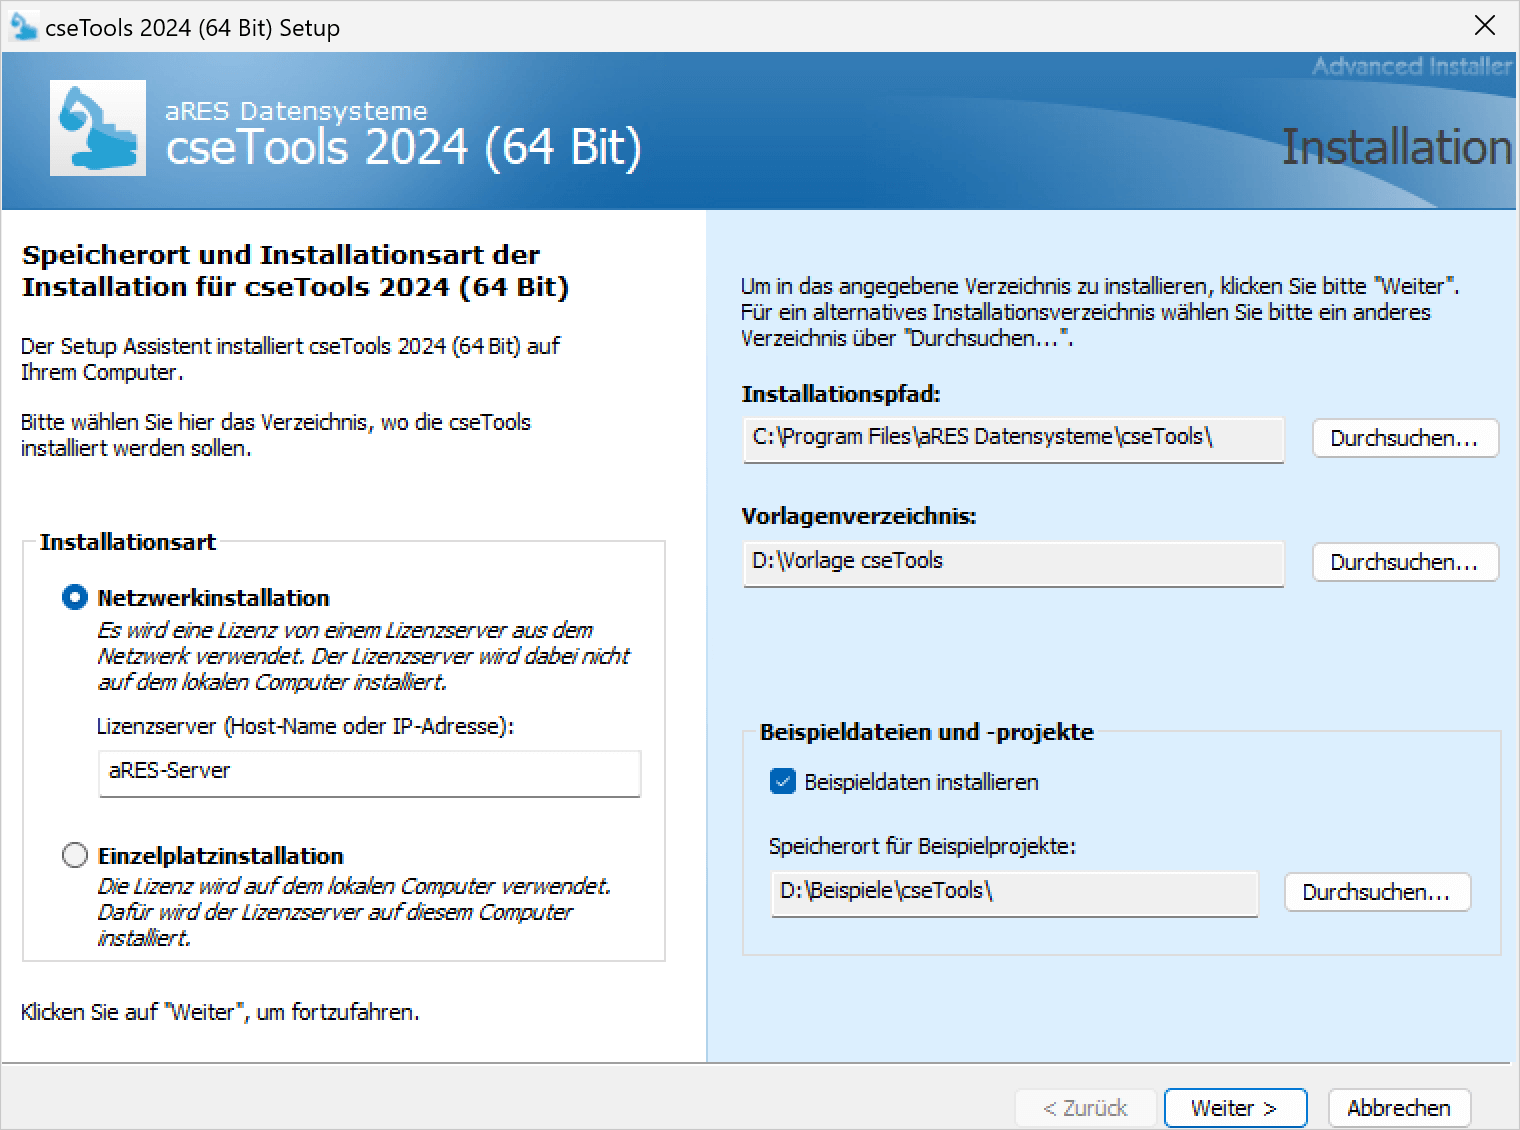Click the cseTools logo in the header banner

tap(98, 128)
